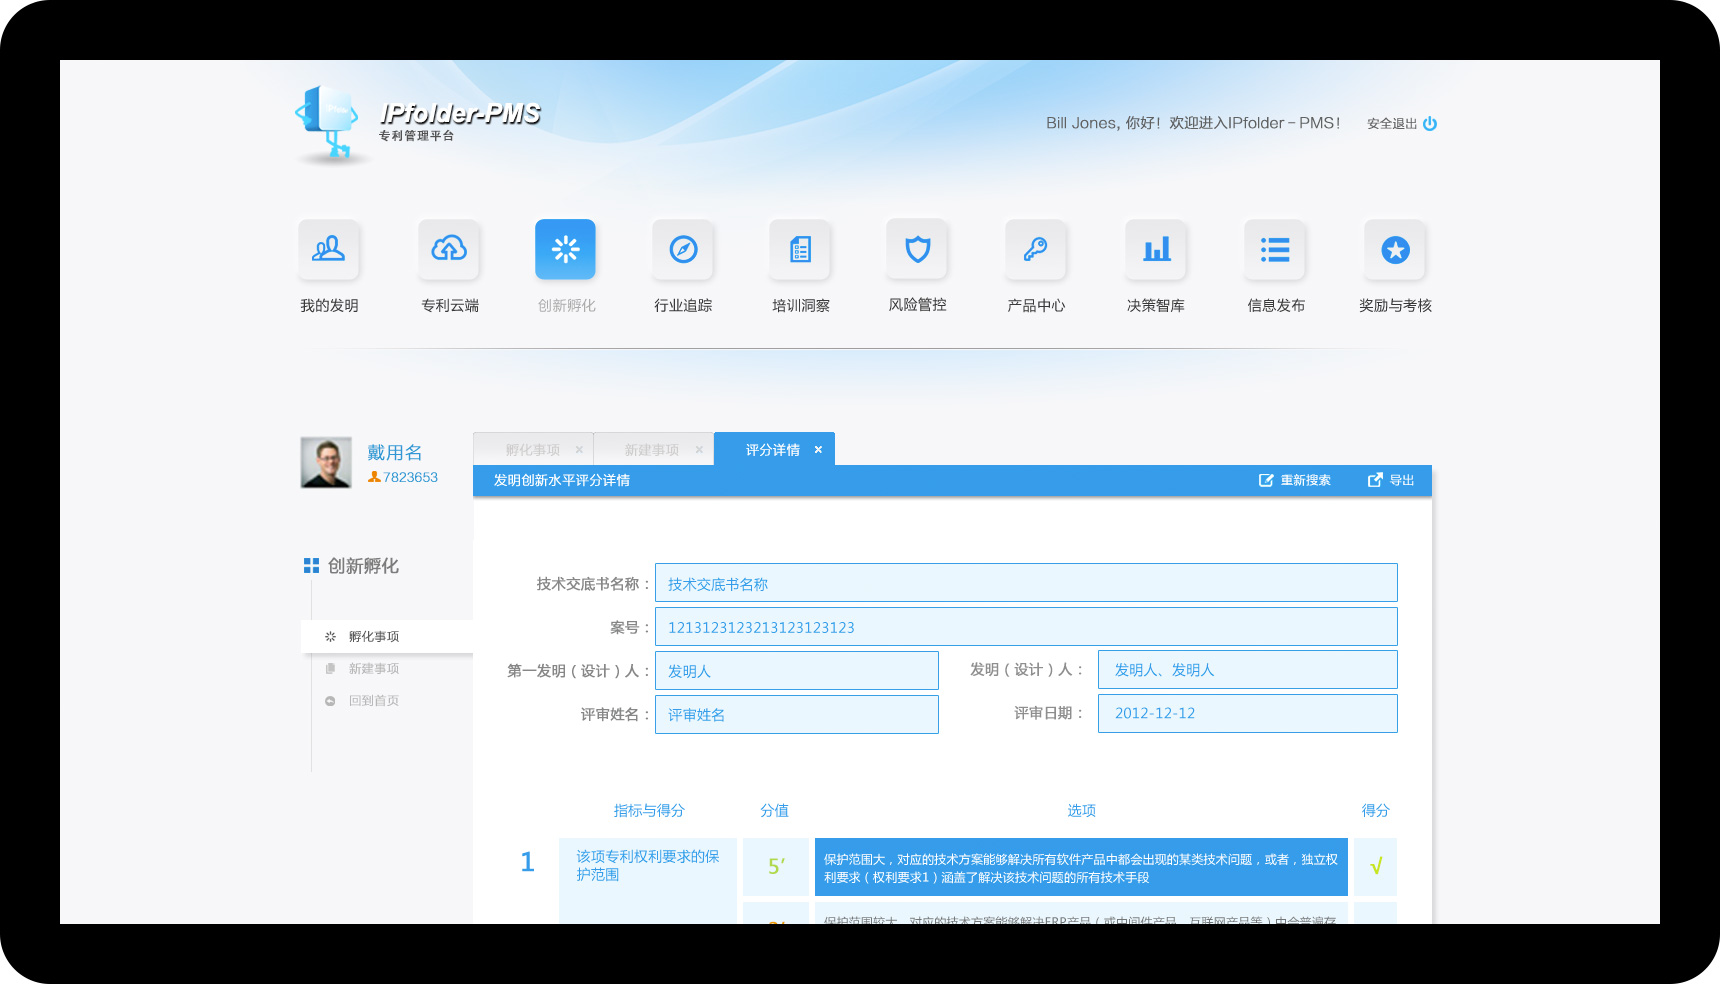Click the 评审日期 field showing 2012-12-12
Image resolution: width=1720 pixels, height=984 pixels.
coord(1247,713)
